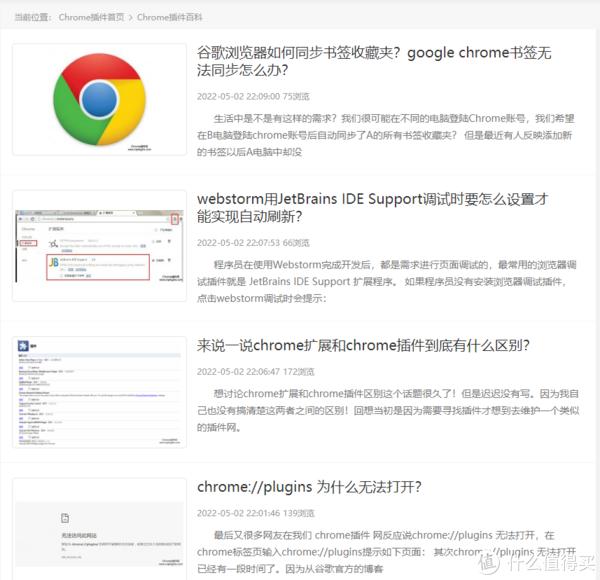Viewport: 600px width, 580px height.
Task: Click the extension vs plugin summary text
Action: [x=388, y=411]
